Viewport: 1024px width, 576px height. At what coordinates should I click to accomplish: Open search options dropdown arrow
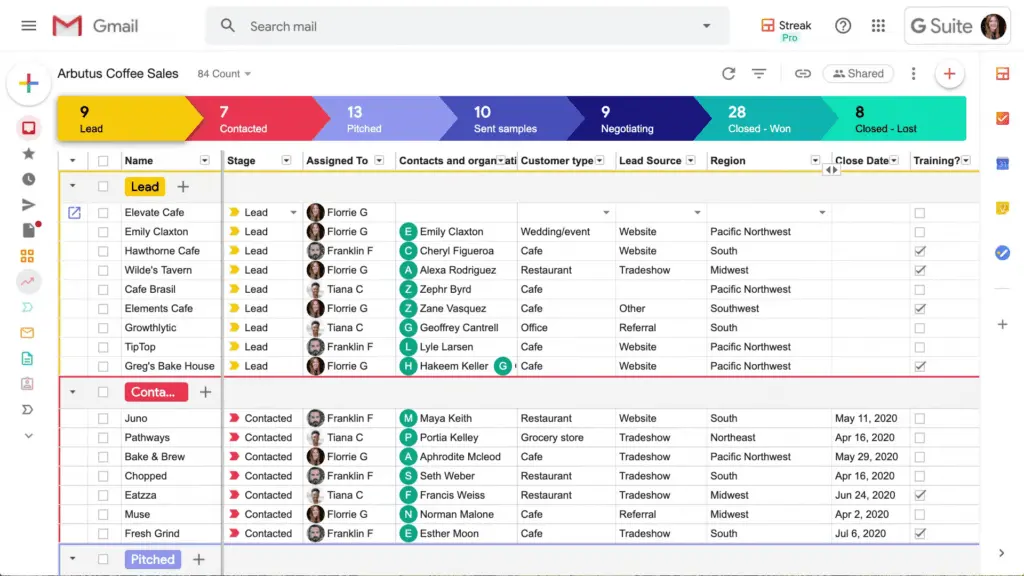pyautogui.click(x=707, y=26)
